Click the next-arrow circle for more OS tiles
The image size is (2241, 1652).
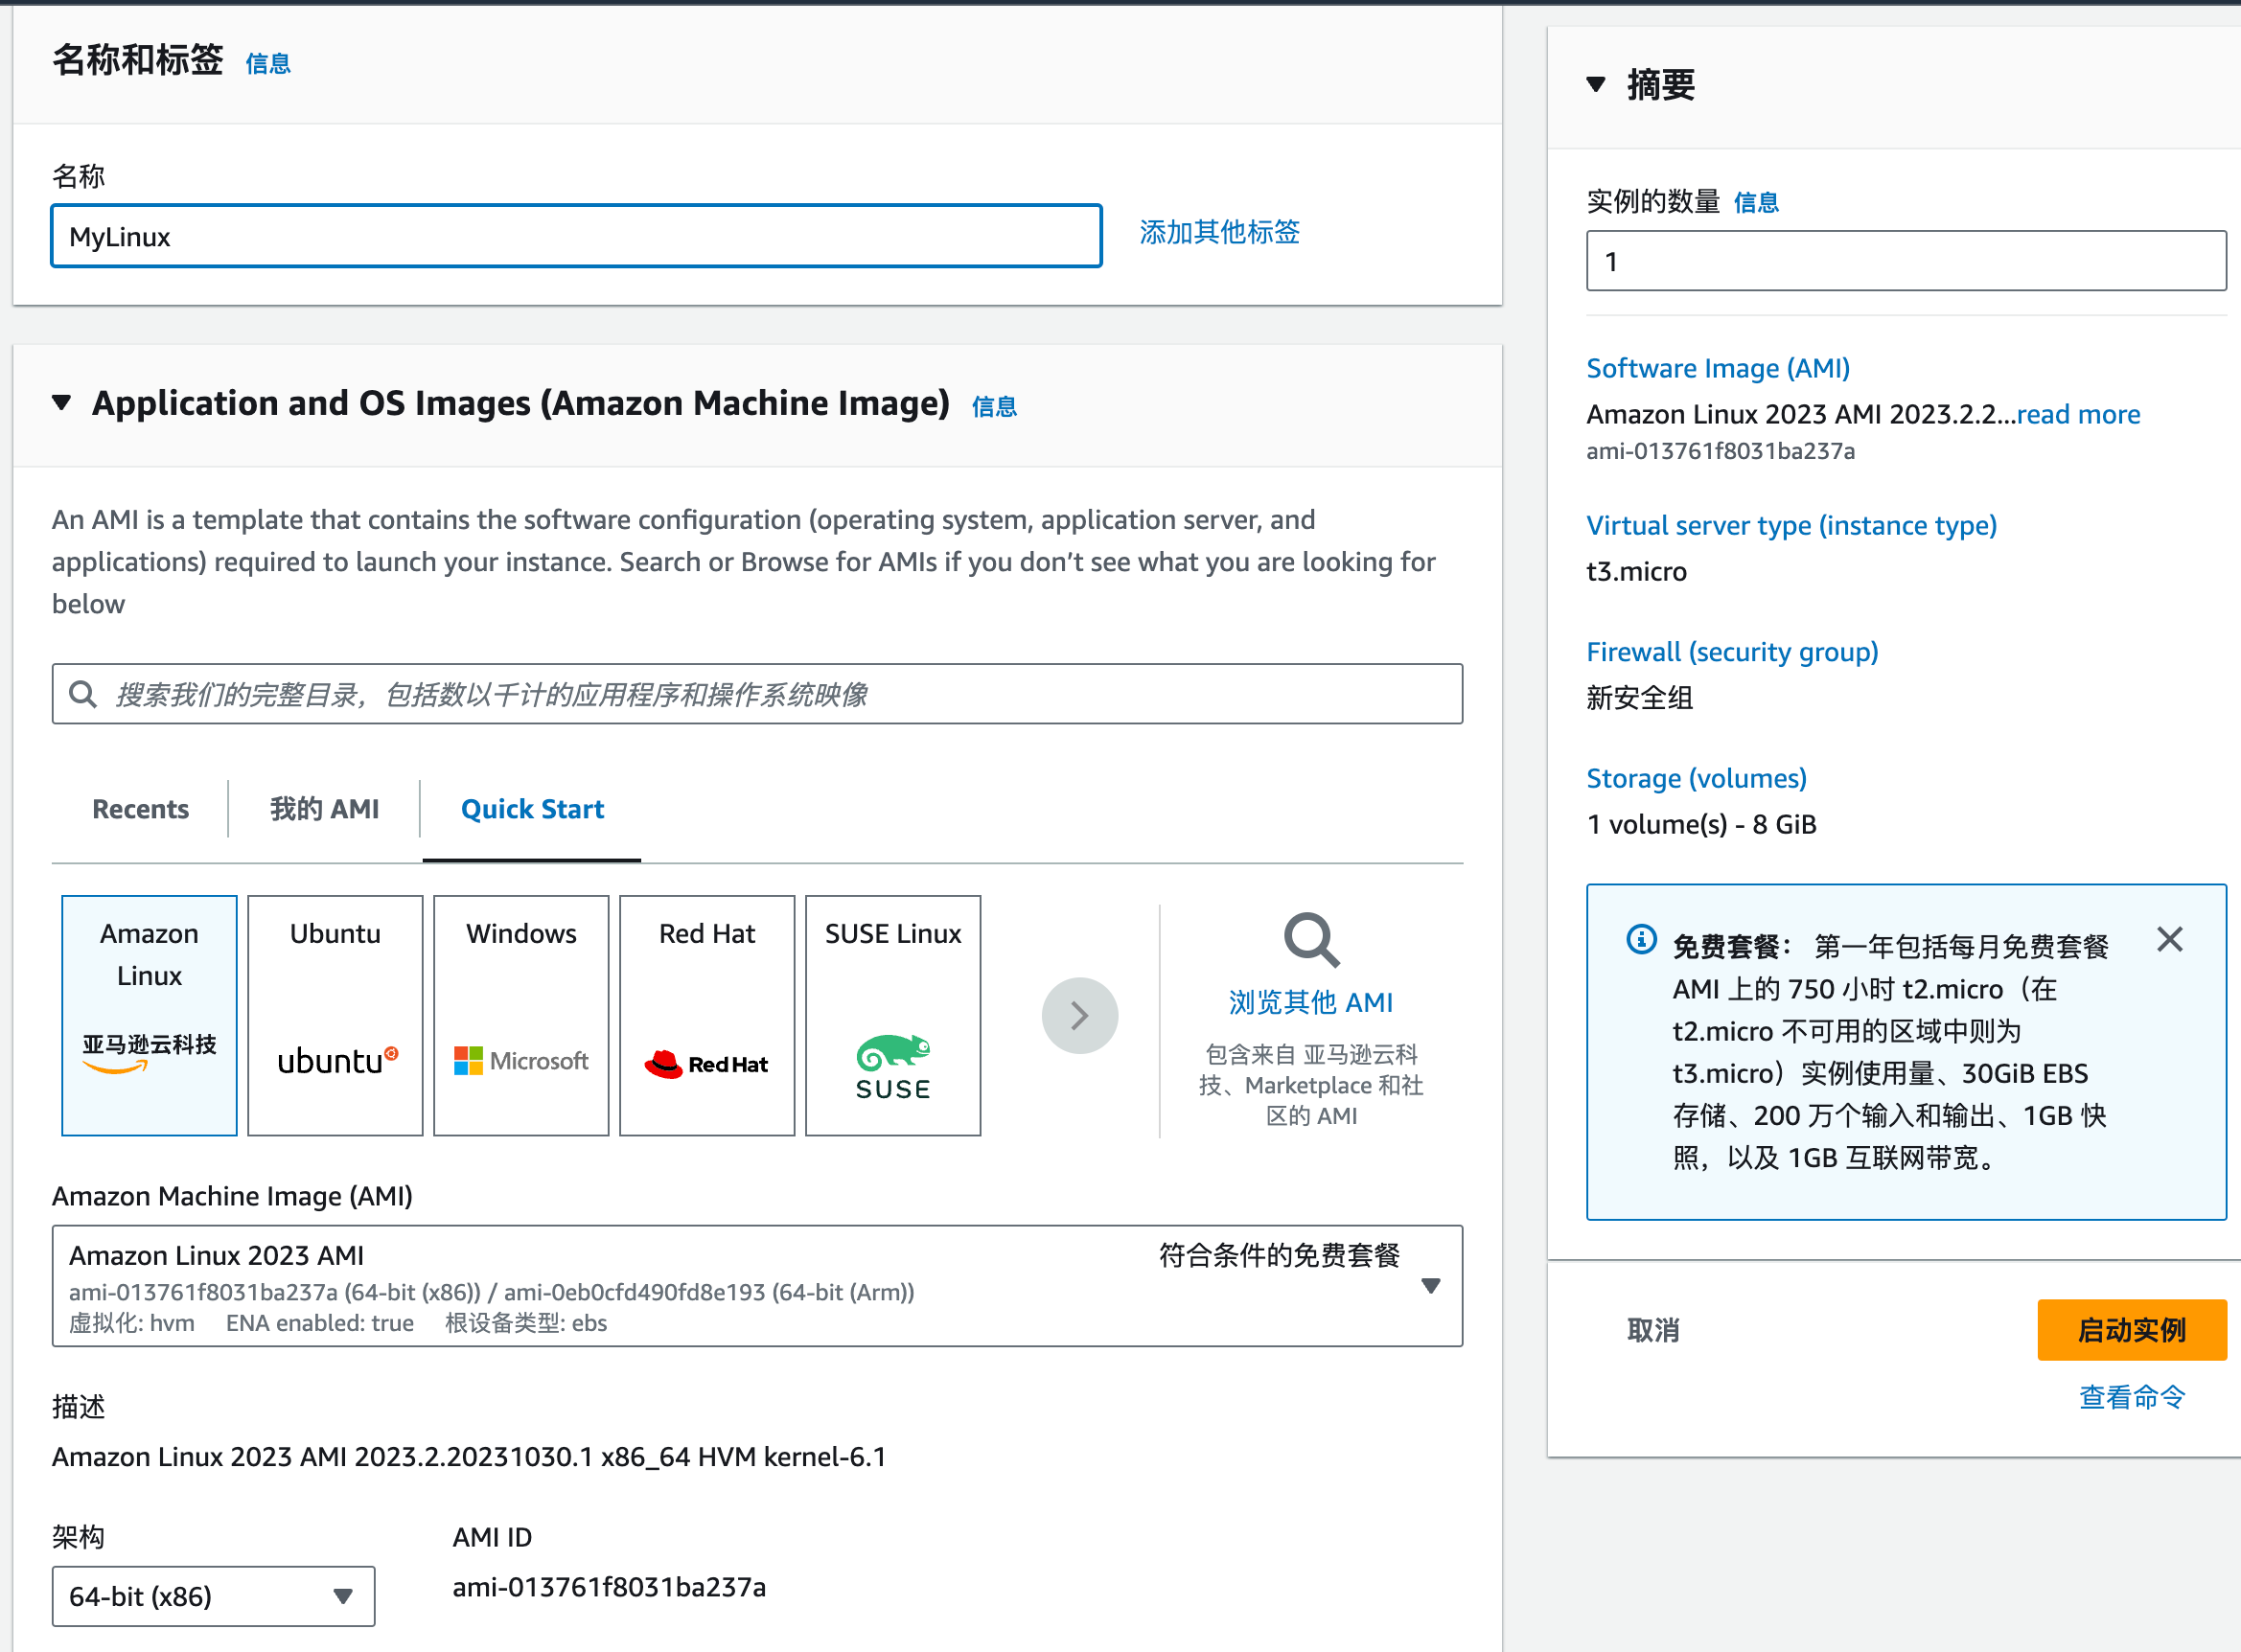coord(1079,1015)
